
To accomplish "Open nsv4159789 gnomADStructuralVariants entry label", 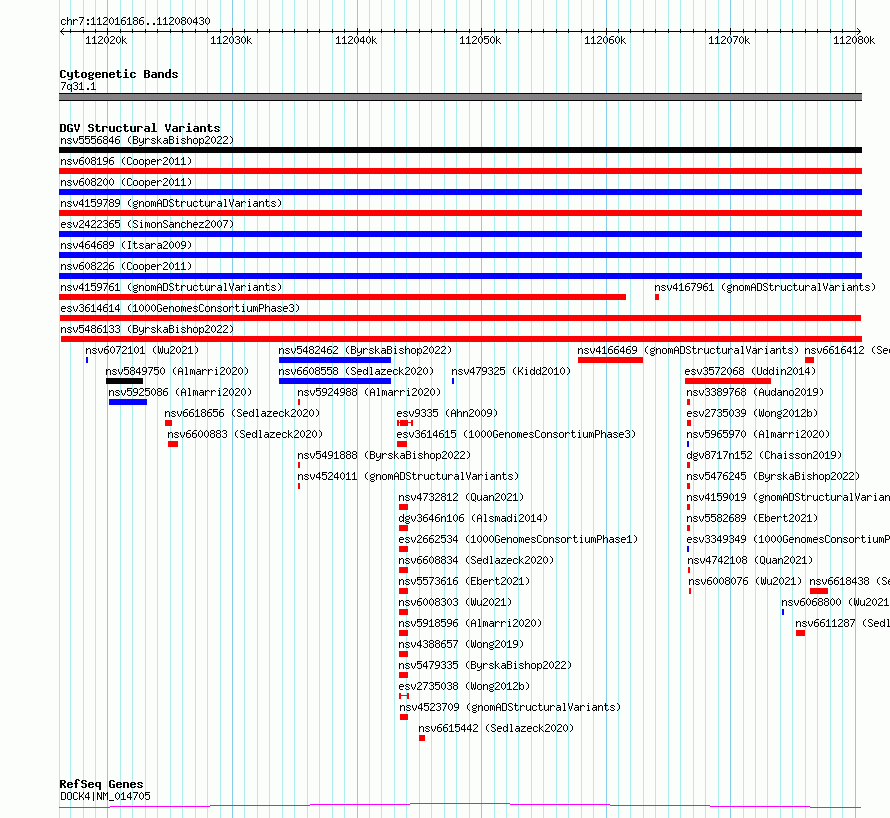I will point(171,203).
